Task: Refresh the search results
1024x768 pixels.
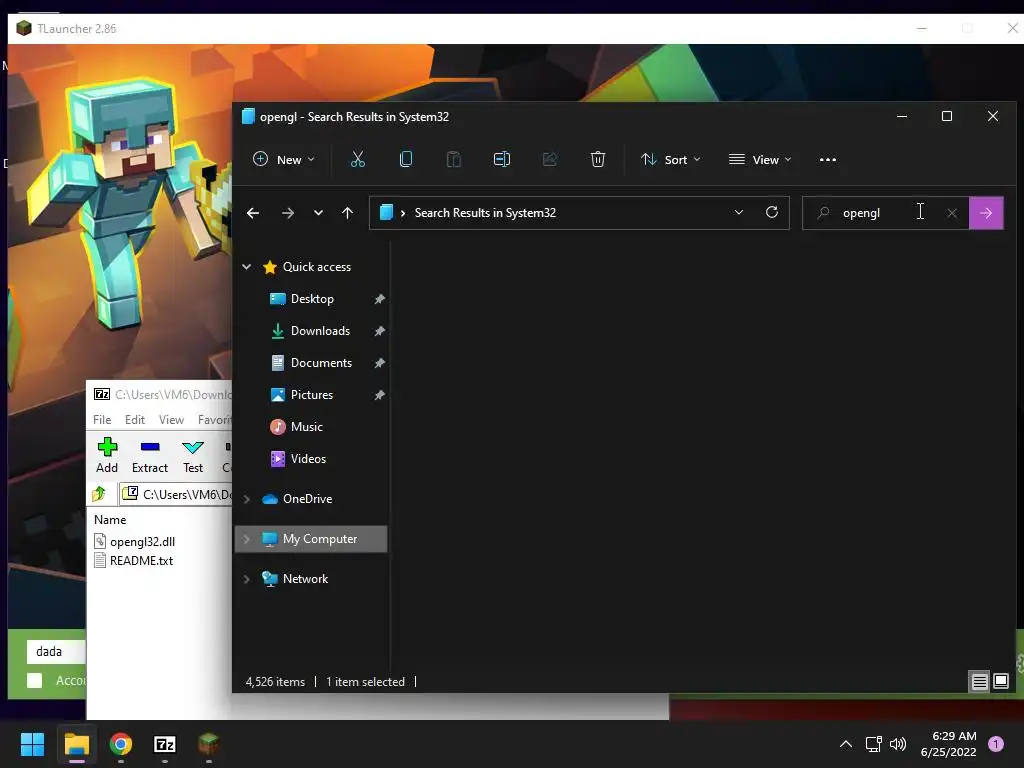Action: [x=772, y=212]
